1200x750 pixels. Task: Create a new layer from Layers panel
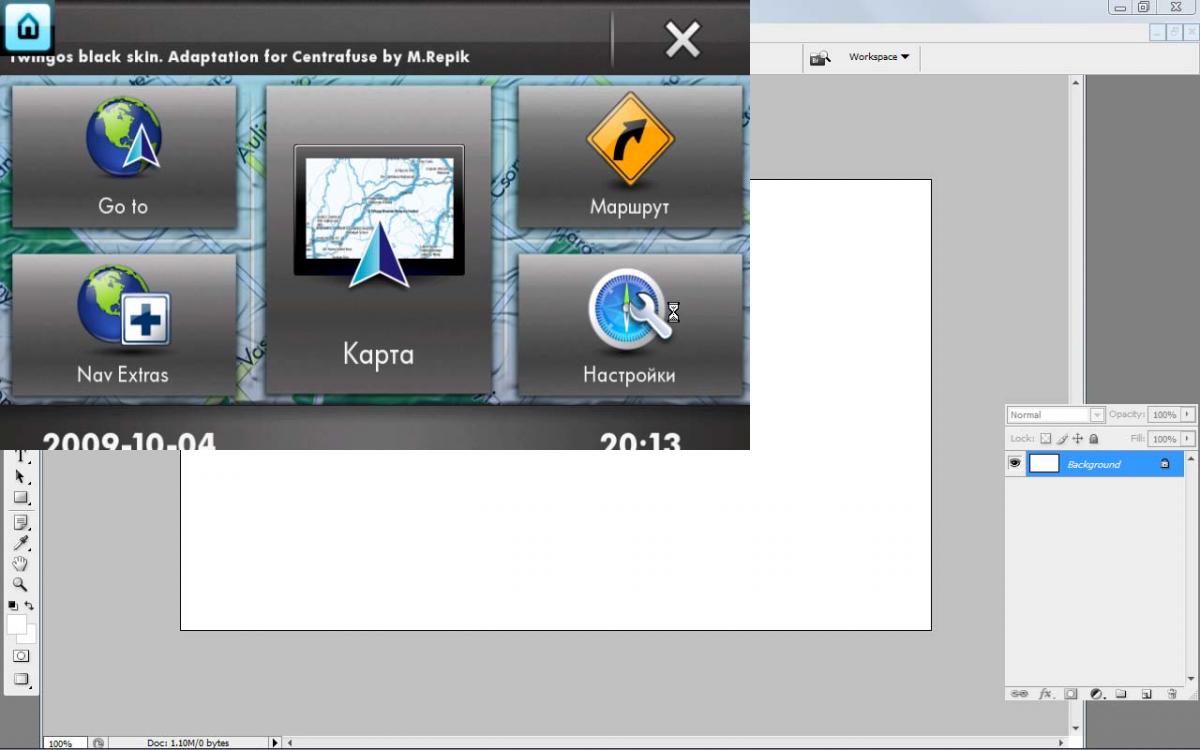(x=1146, y=693)
